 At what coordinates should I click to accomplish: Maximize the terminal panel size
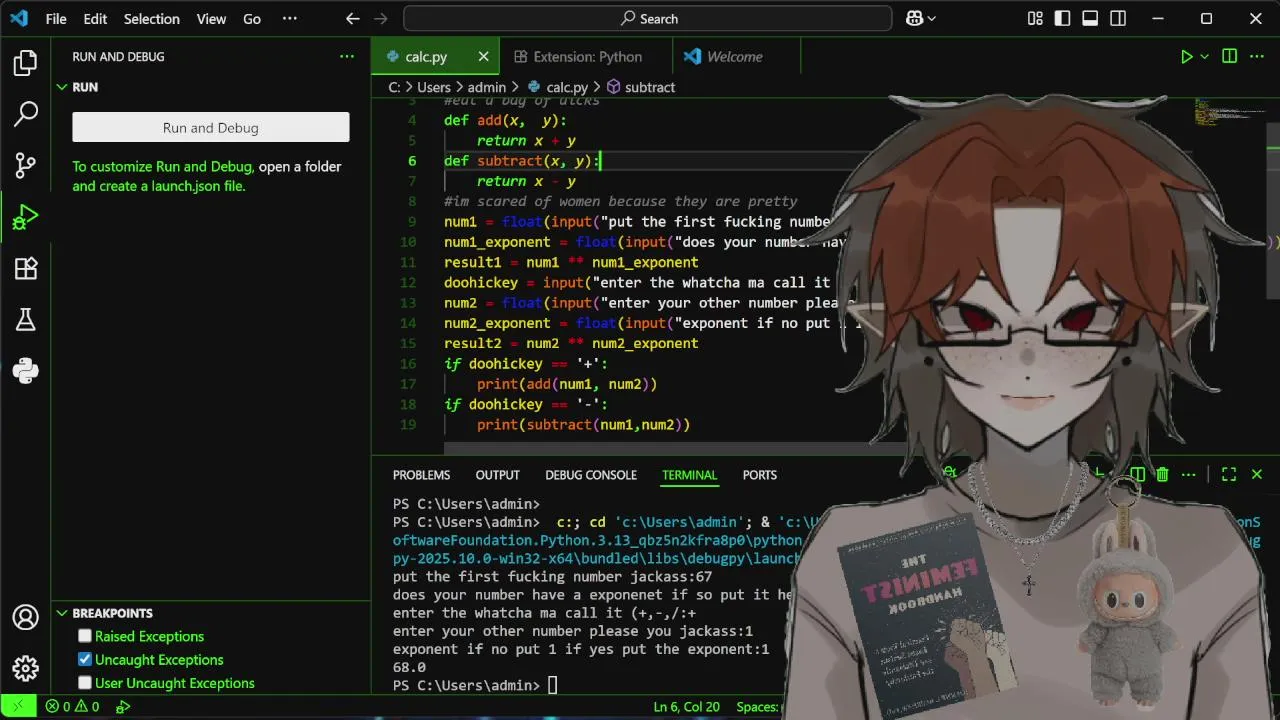[x=1229, y=475]
